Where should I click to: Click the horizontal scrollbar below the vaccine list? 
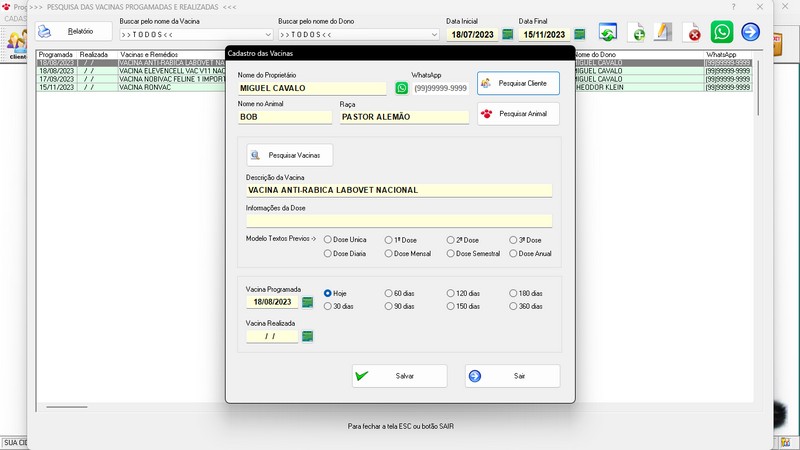[x=67, y=407]
